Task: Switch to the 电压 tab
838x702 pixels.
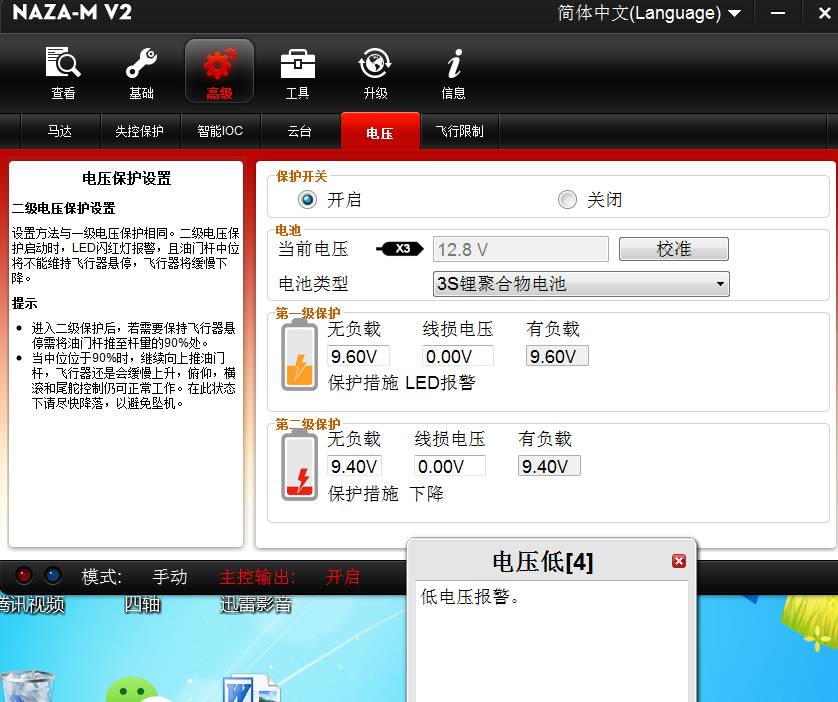Action: click(380, 131)
